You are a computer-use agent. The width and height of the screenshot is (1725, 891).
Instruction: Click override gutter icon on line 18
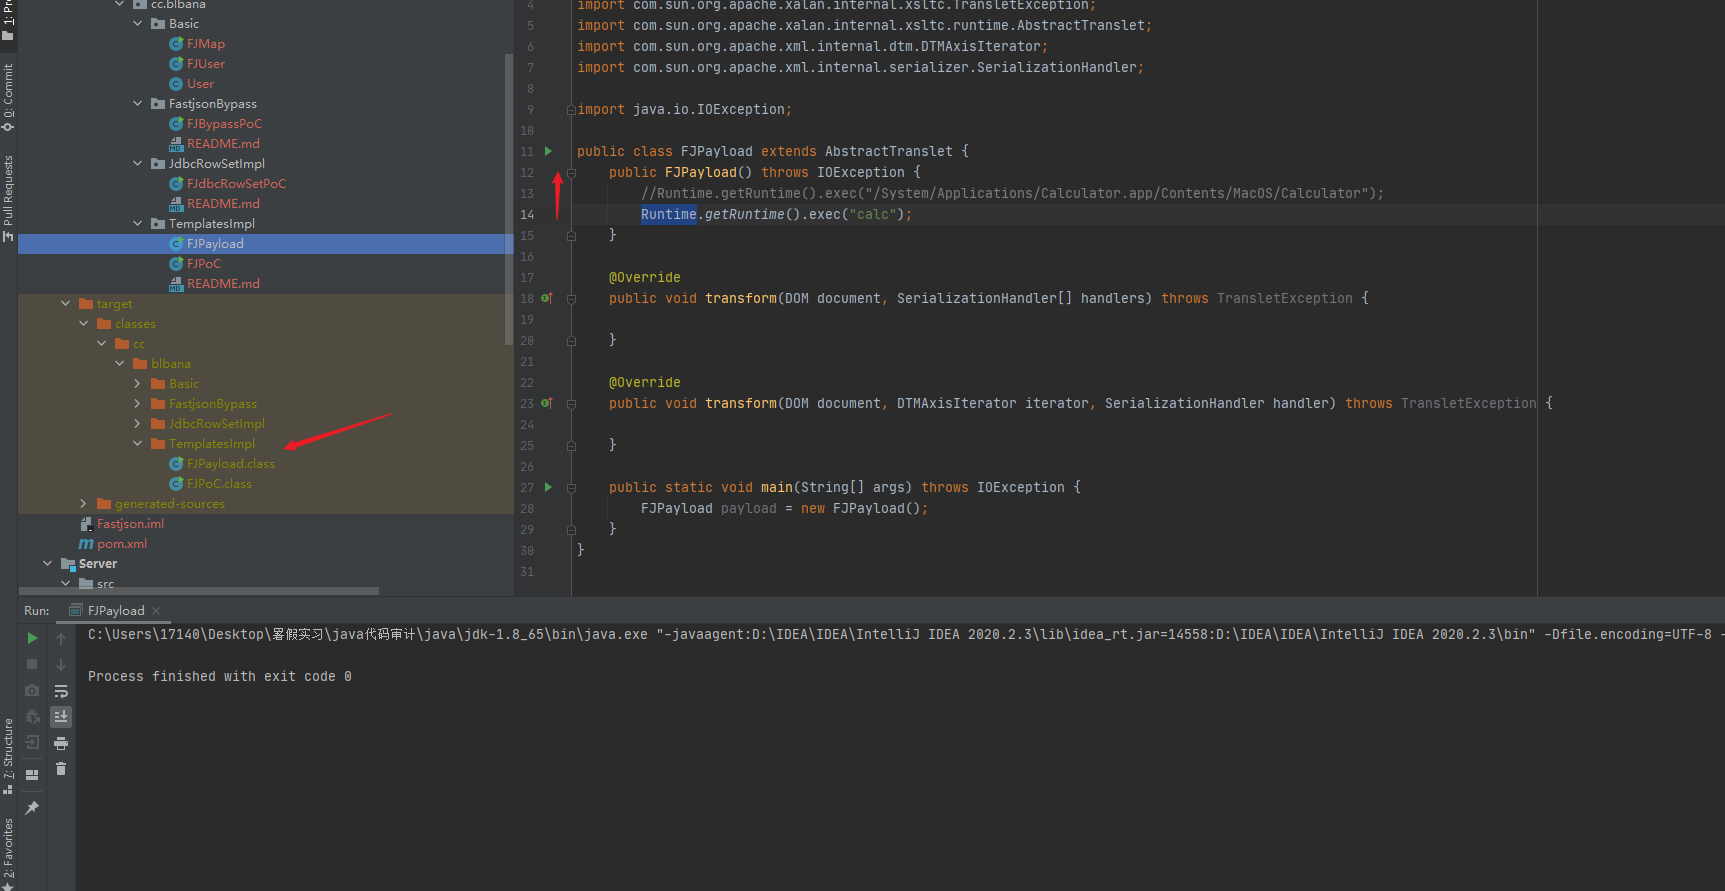(x=546, y=298)
